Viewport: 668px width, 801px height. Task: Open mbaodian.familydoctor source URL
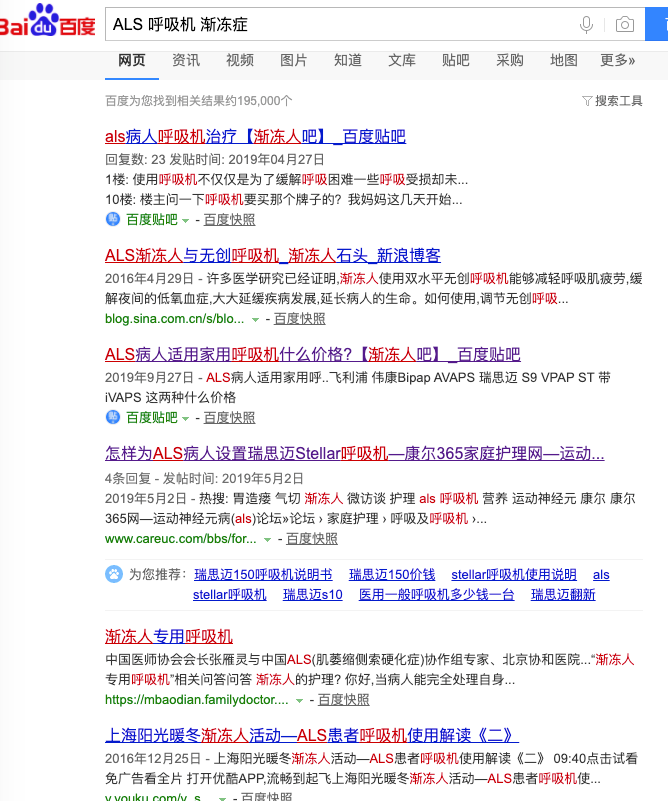click(197, 700)
